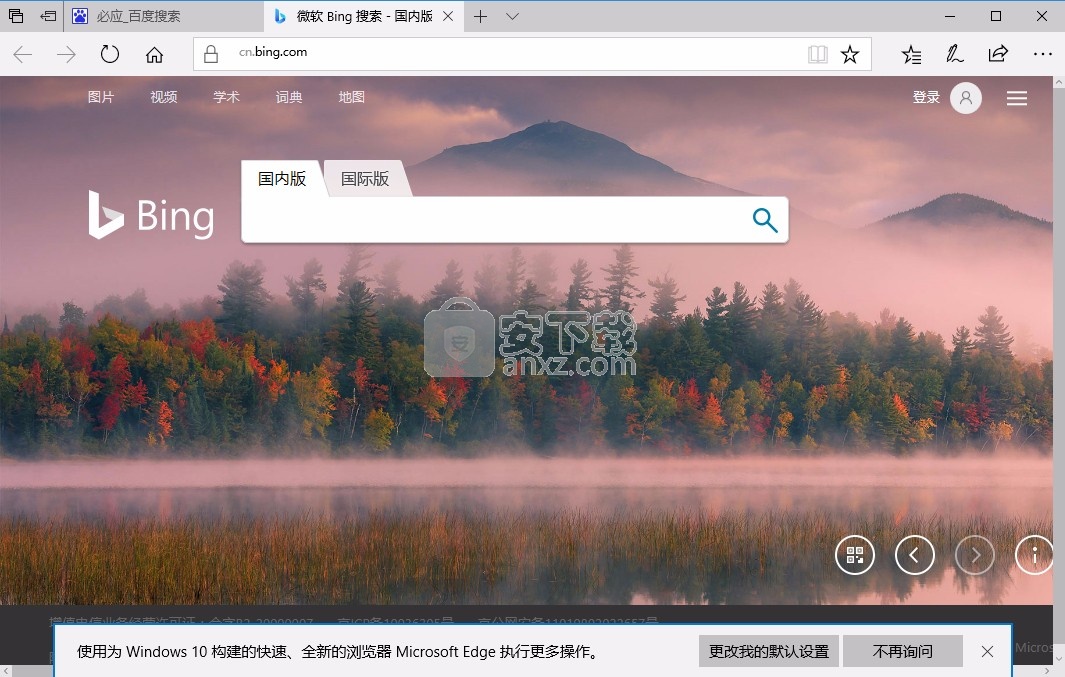Select the 国内版 search tab
This screenshot has width=1065, height=677.
tap(282, 179)
